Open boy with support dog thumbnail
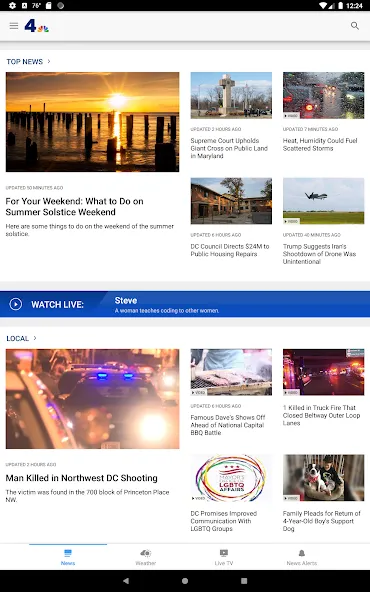370x592 pixels. pyautogui.click(x=324, y=478)
